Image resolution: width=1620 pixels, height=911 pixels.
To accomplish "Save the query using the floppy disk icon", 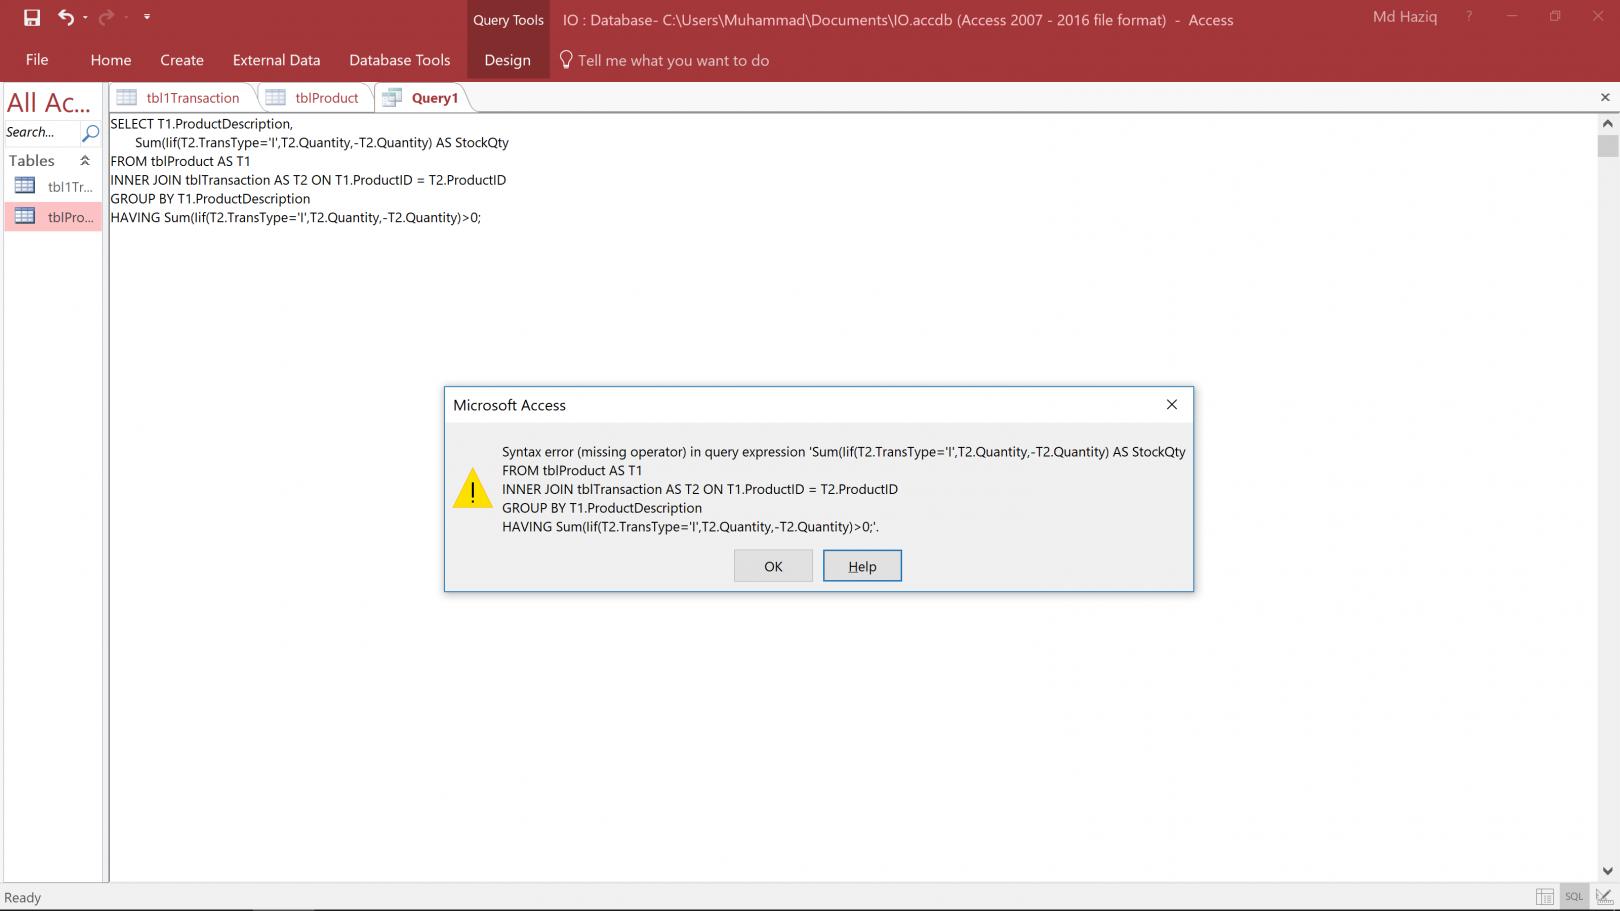I will click(x=32, y=17).
